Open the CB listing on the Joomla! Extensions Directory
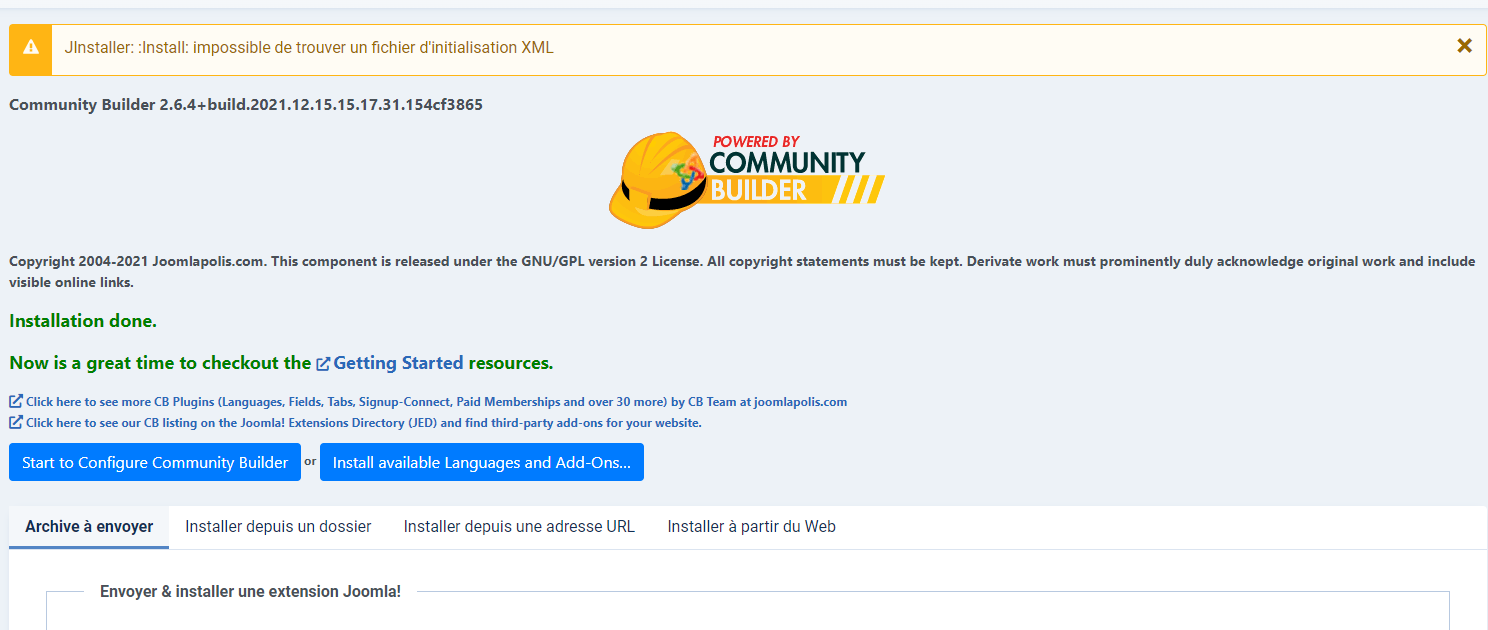The height and width of the screenshot is (630, 1488). pos(364,423)
